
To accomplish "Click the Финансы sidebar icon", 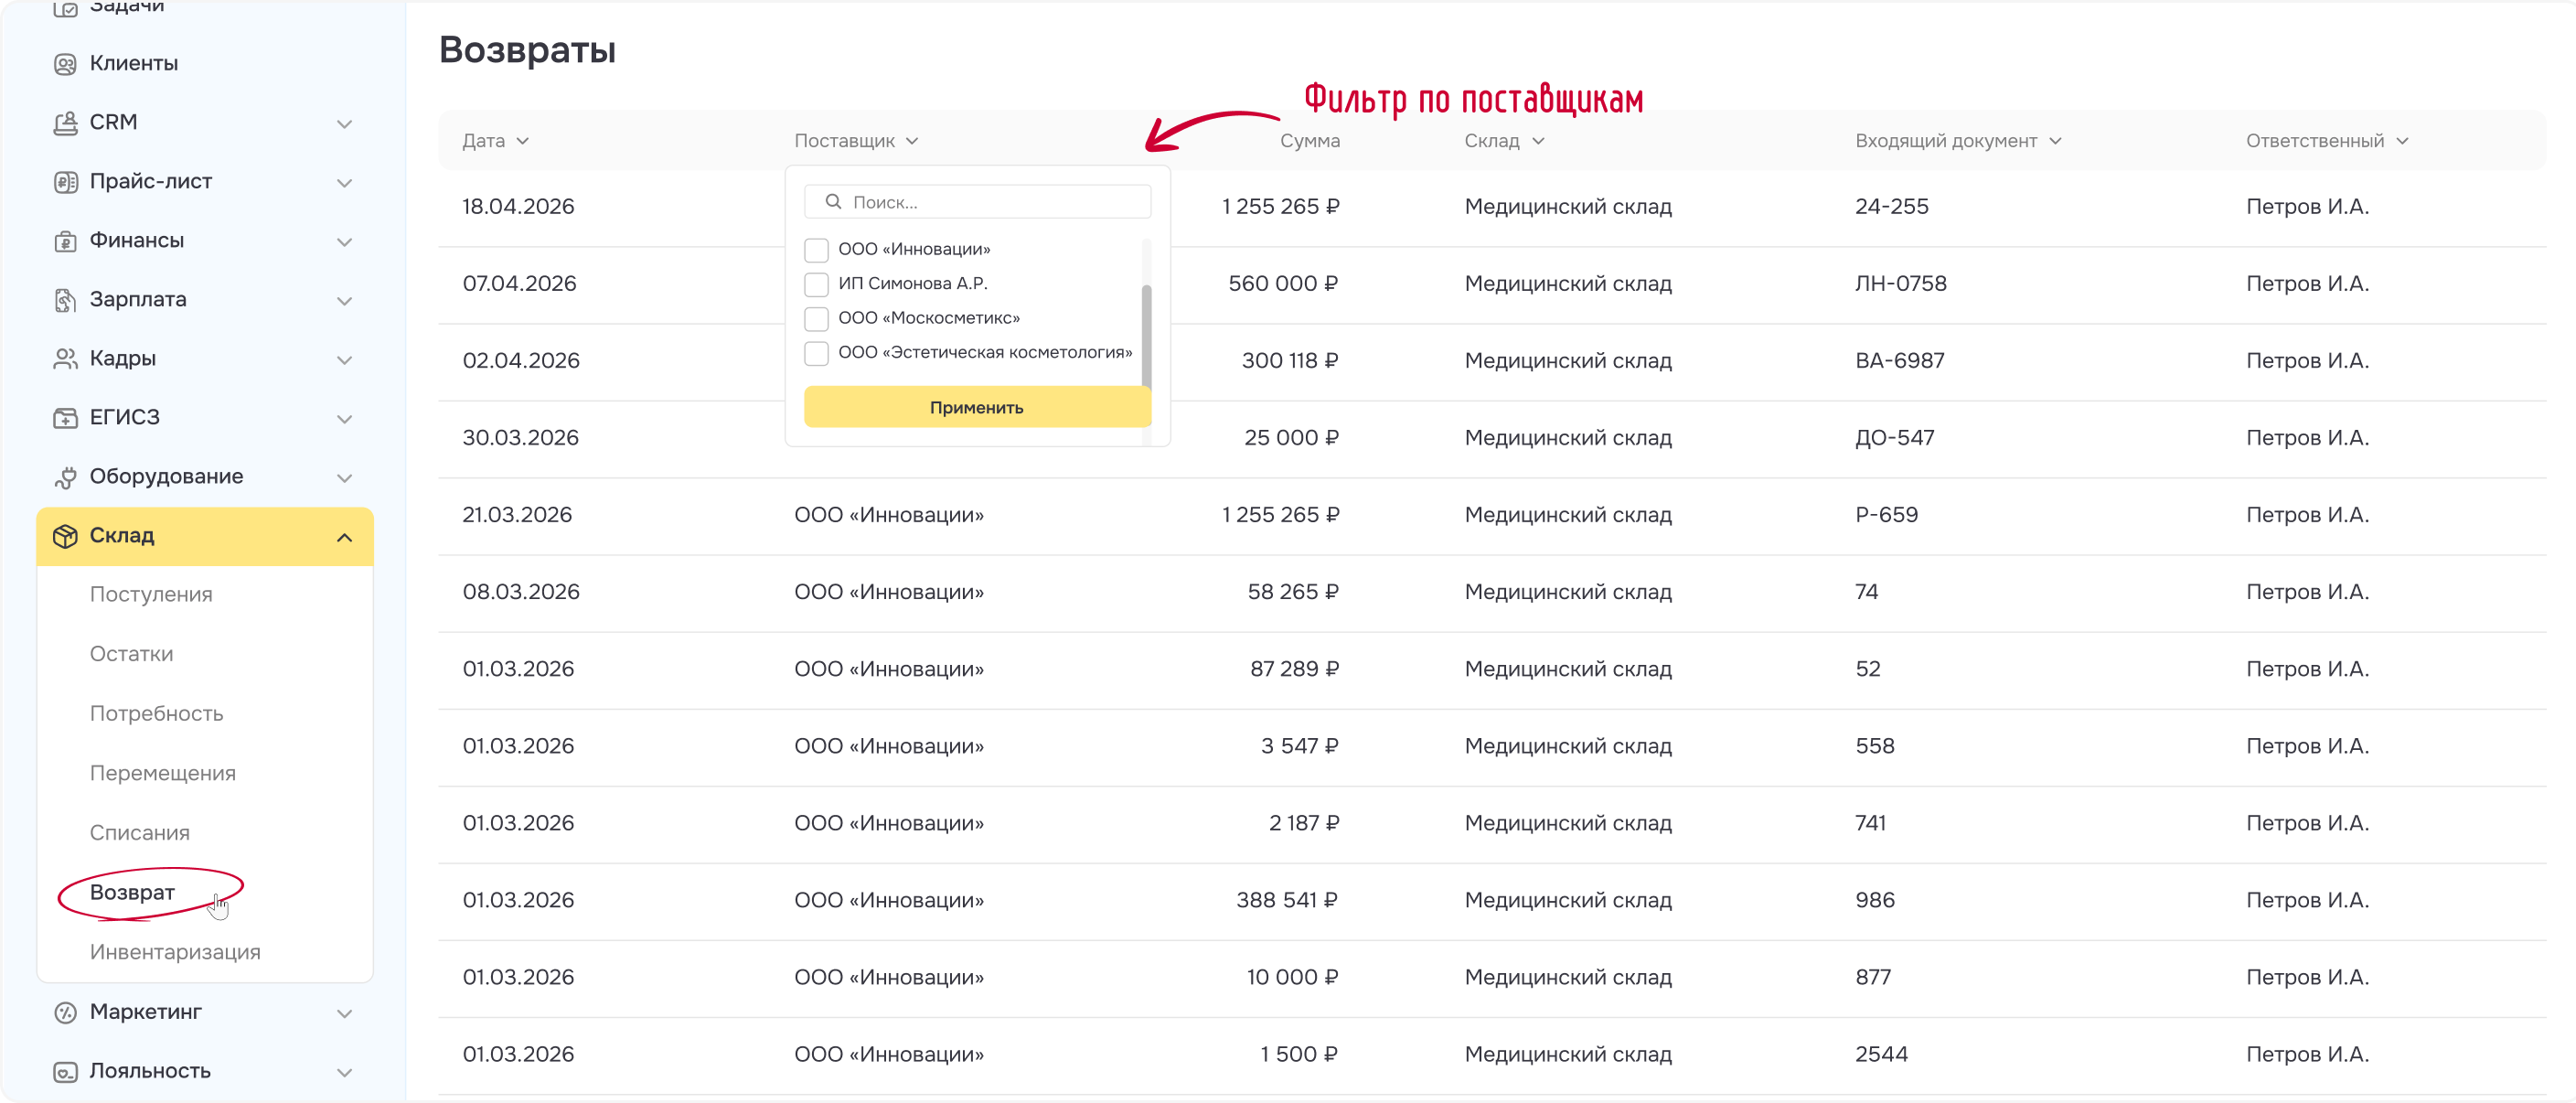I will pos(65,241).
